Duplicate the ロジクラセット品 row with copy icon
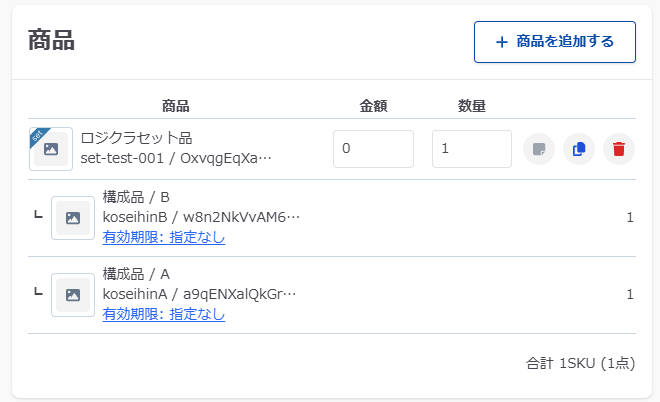The height and width of the screenshot is (402, 660). click(579, 149)
